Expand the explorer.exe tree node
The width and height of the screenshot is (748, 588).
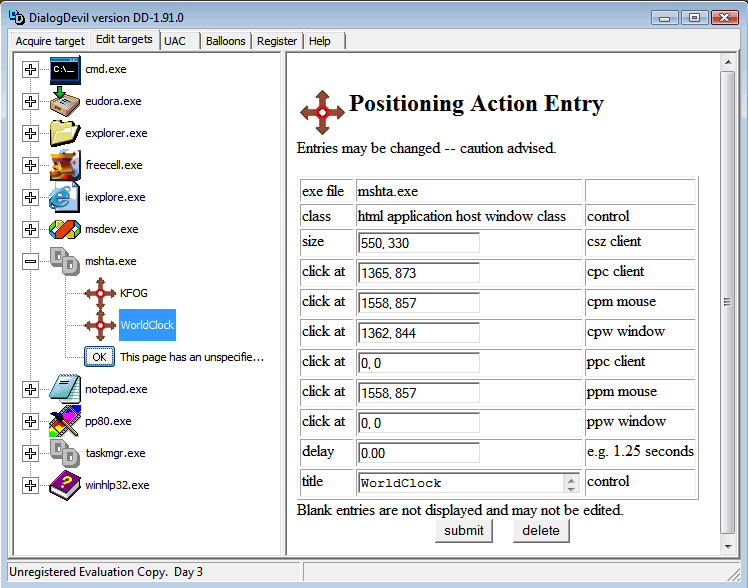30,134
